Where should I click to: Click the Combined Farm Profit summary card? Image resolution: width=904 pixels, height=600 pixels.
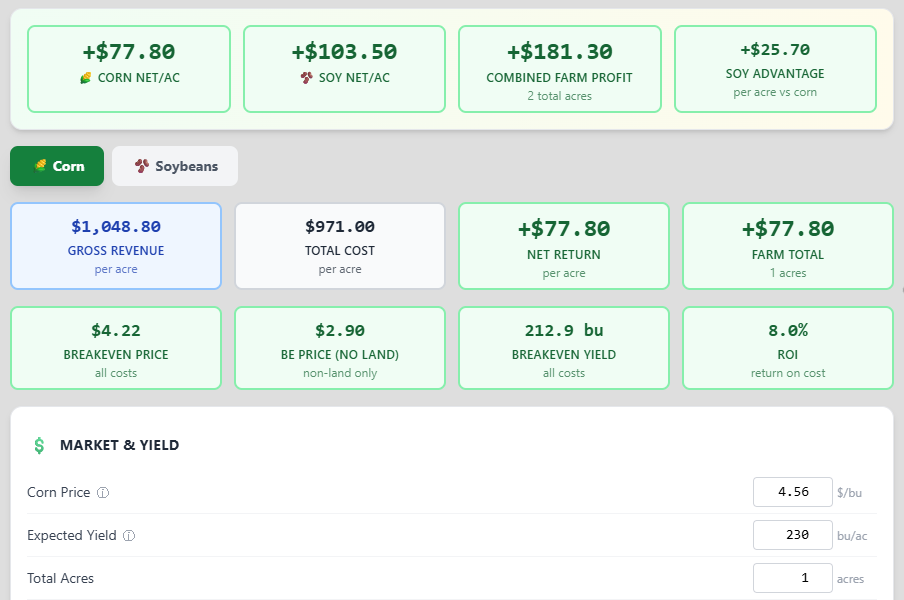[x=559, y=69]
